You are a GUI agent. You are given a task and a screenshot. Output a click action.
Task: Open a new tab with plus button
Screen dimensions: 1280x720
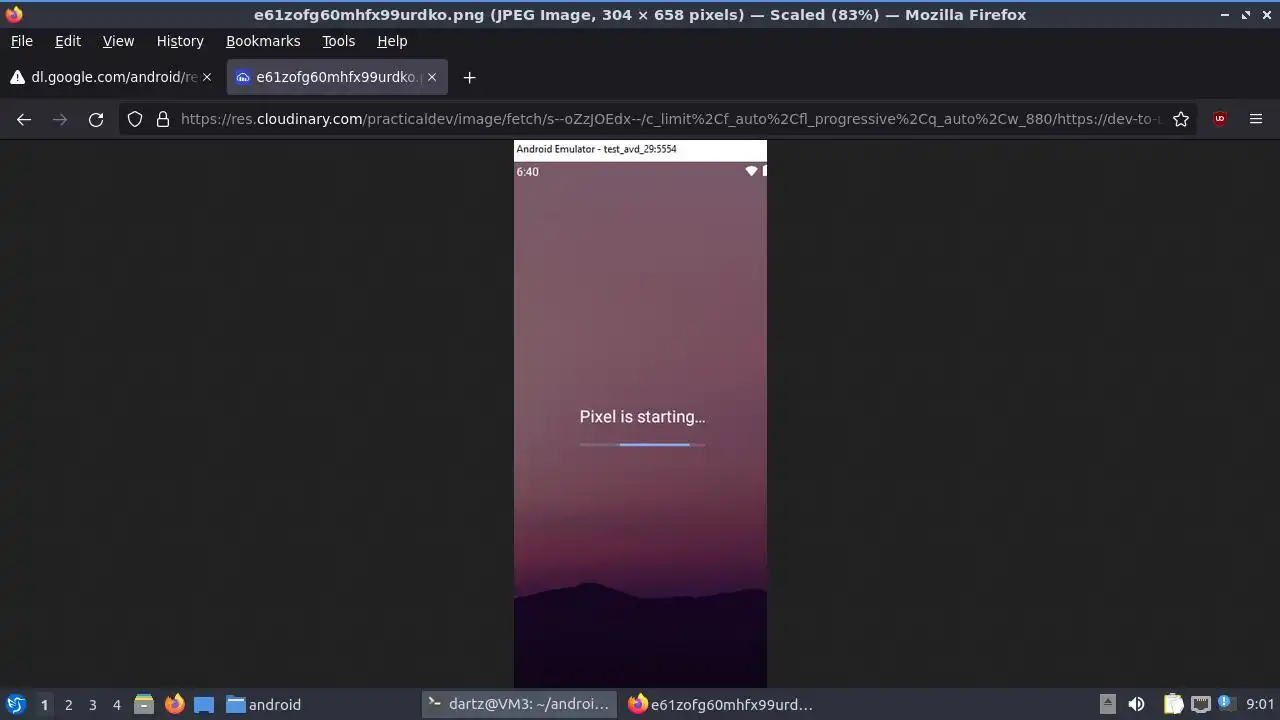point(469,77)
